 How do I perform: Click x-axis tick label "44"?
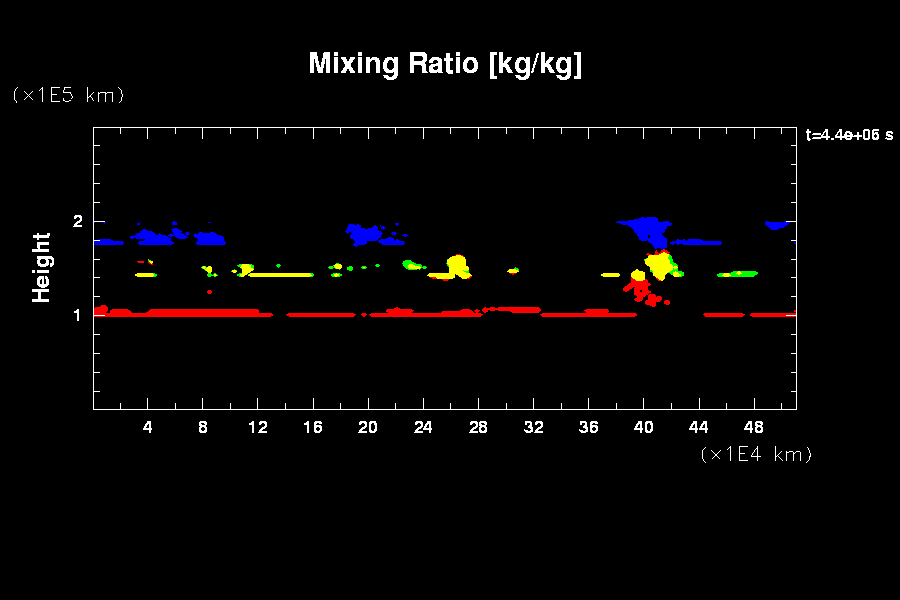[698, 428]
